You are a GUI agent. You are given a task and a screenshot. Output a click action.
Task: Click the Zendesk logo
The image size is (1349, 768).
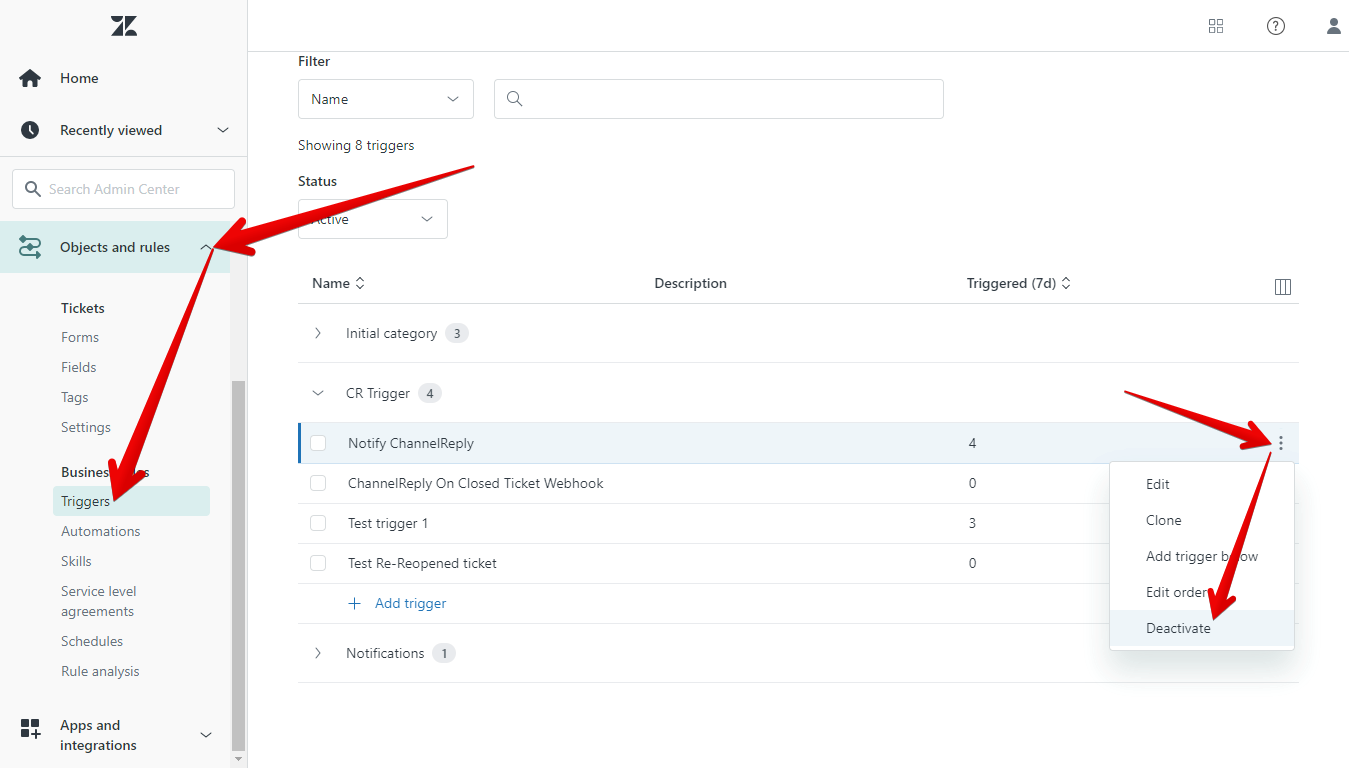click(124, 26)
